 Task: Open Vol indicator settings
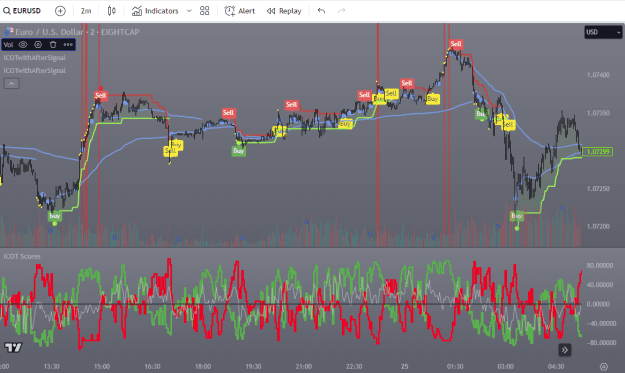click(x=38, y=45)
